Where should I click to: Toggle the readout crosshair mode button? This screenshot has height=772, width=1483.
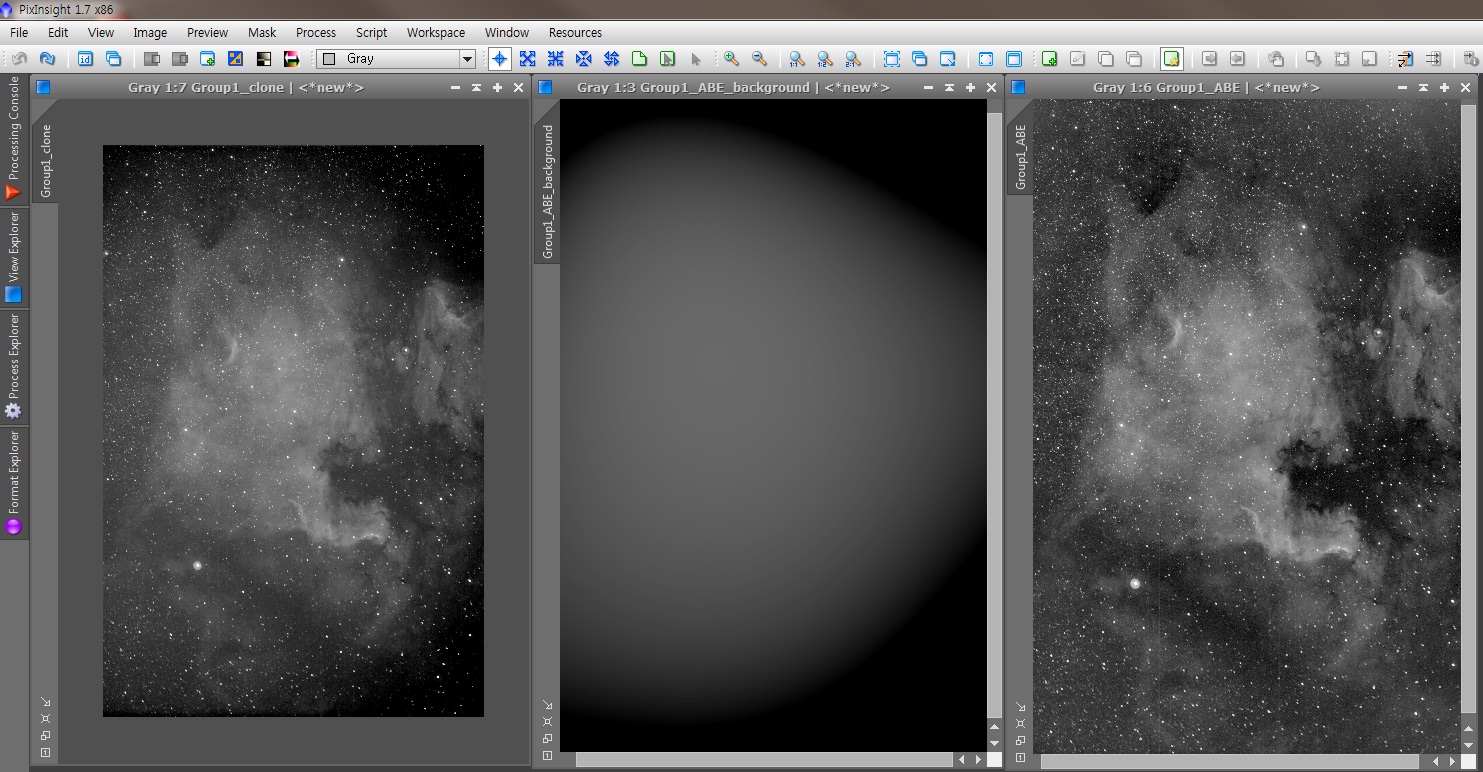(499, 59)
